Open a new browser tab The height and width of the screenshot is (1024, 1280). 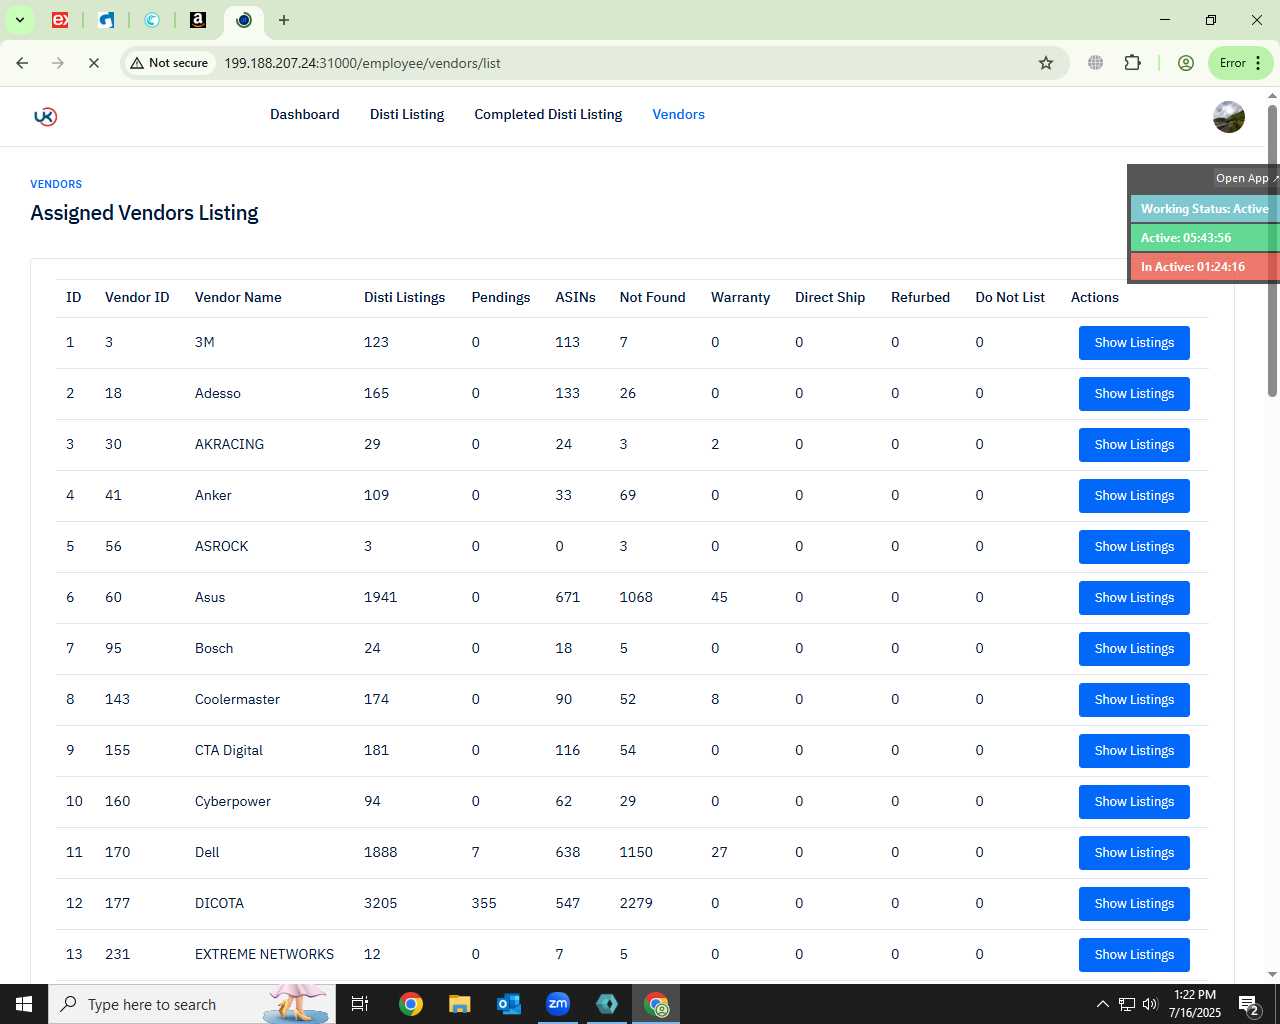coord(284,20)
